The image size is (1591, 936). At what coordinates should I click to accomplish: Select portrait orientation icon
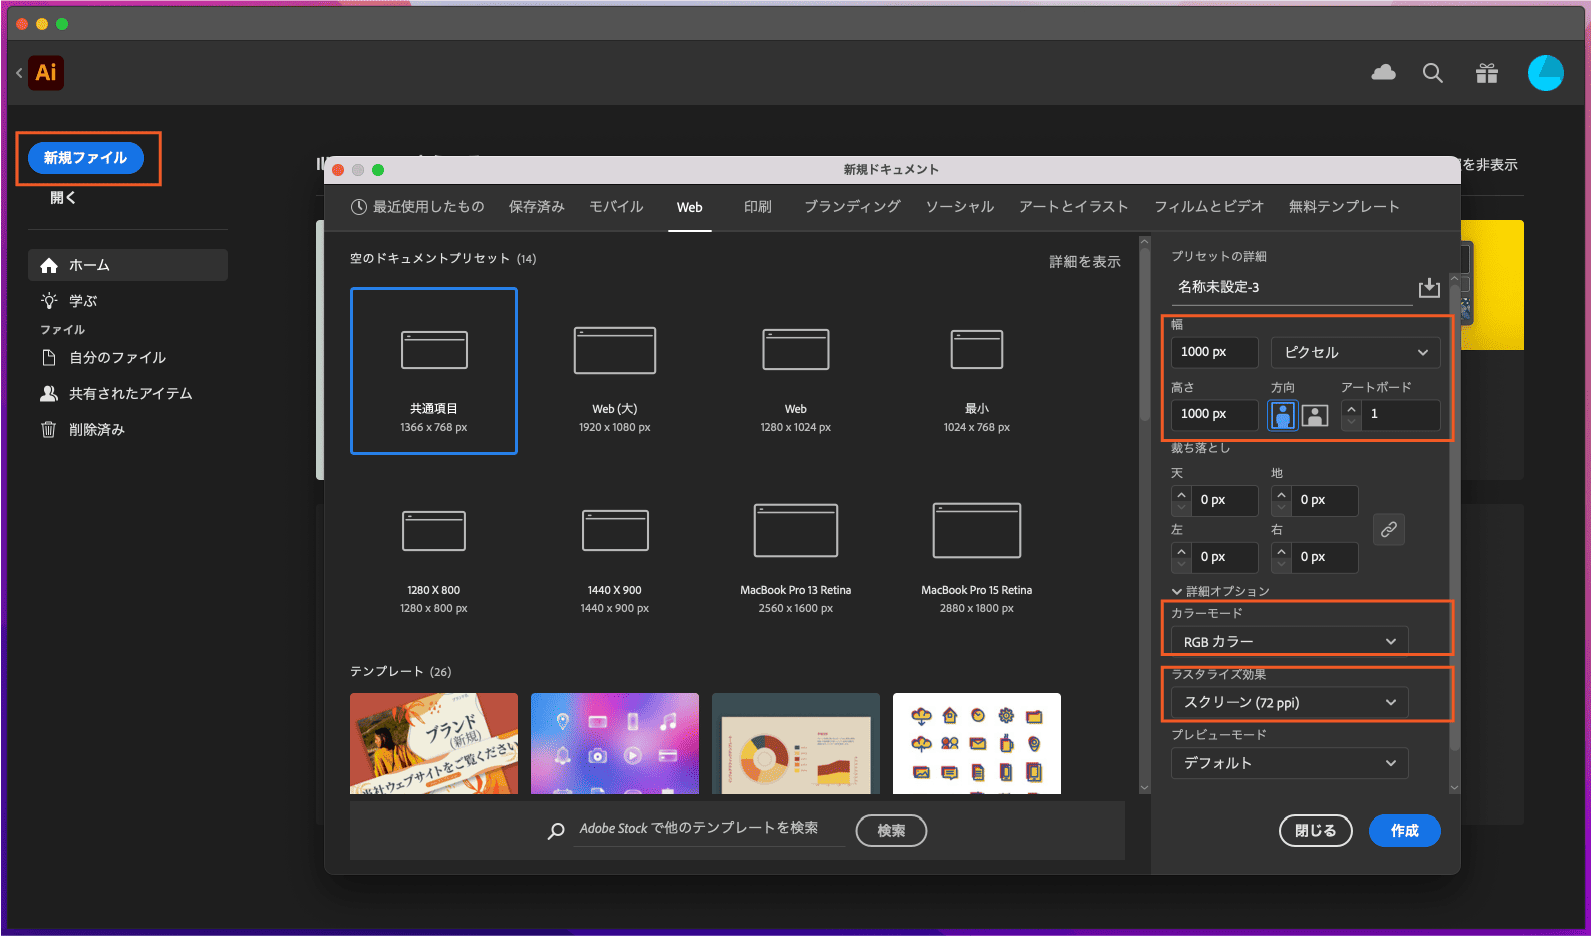pyautogui.click(x=1282, y=415)
